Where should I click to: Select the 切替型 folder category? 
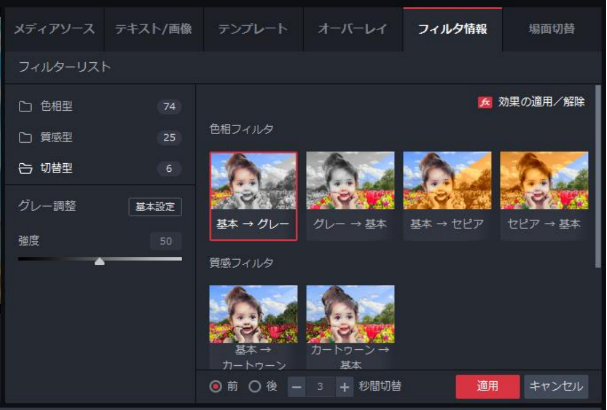(x=56, y=168)
